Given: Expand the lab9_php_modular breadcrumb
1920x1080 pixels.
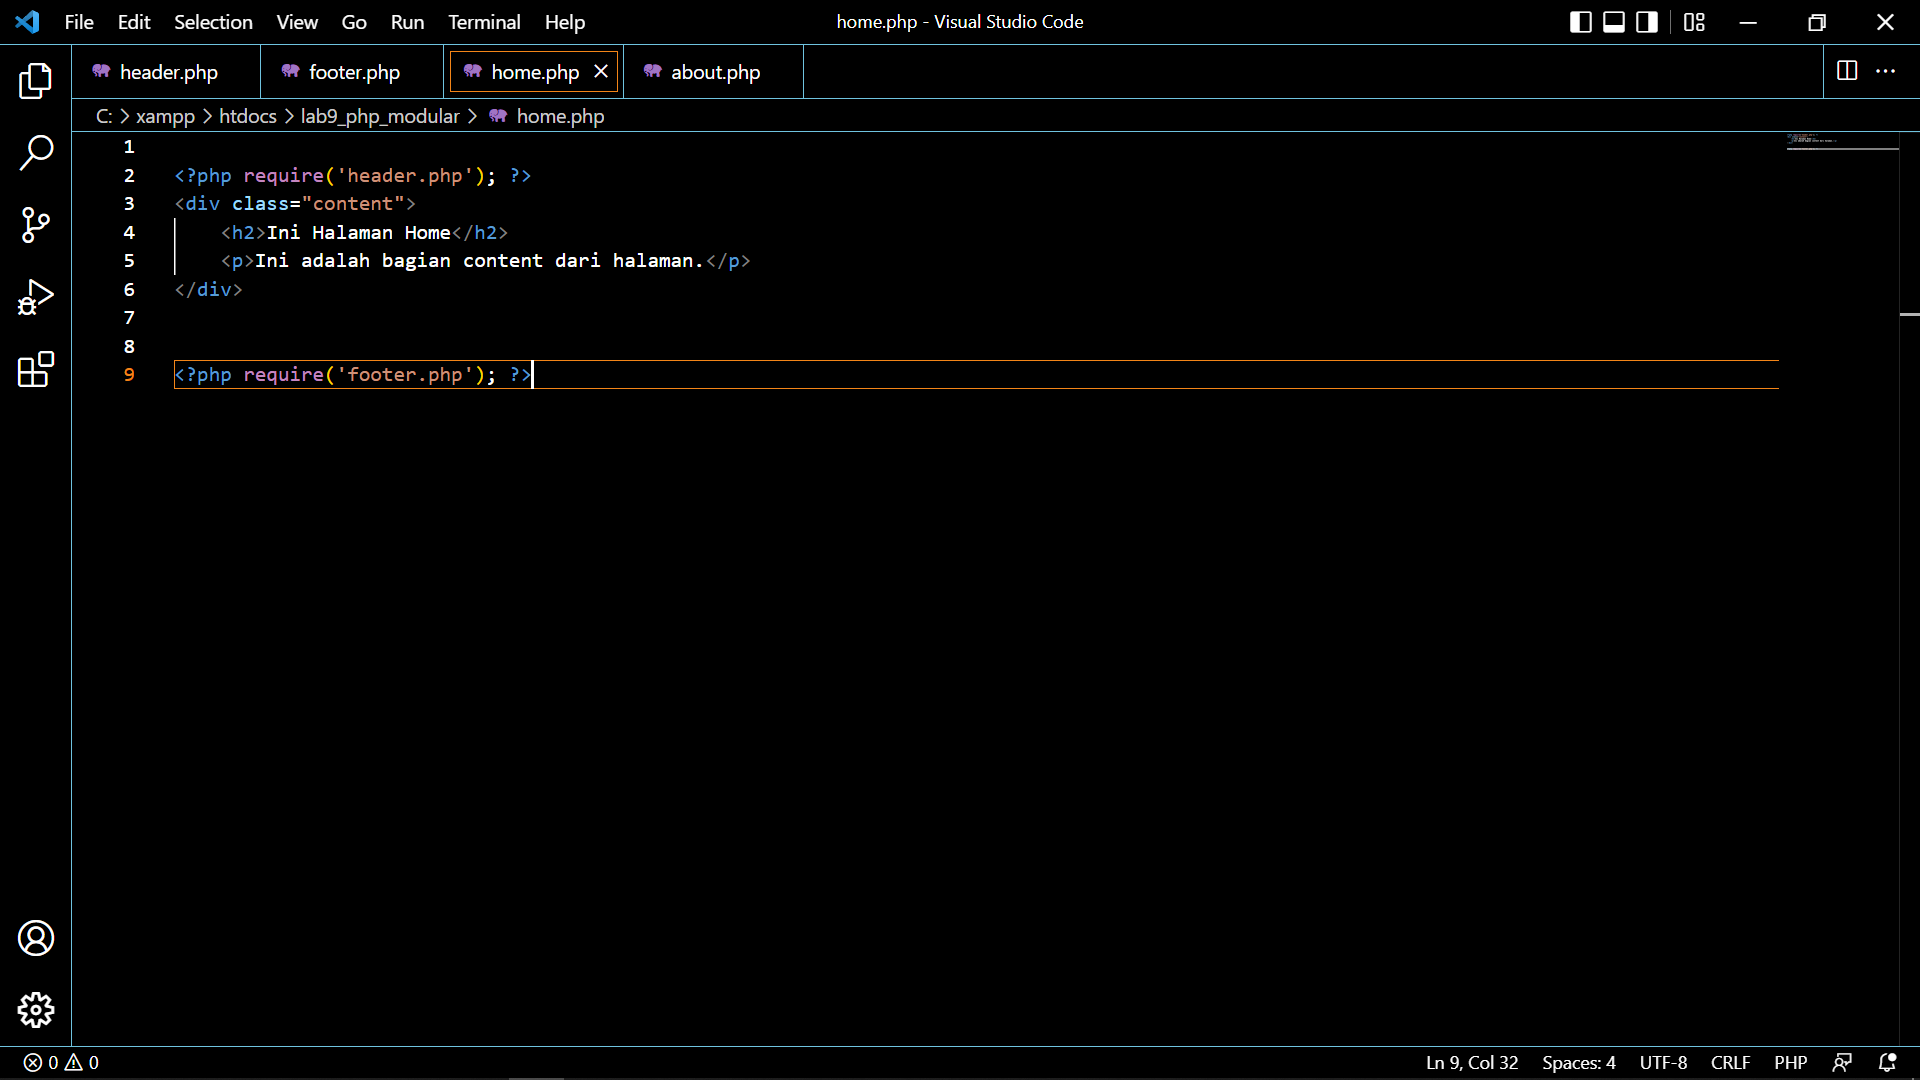Looking at the screenshot, I should 380,116.
